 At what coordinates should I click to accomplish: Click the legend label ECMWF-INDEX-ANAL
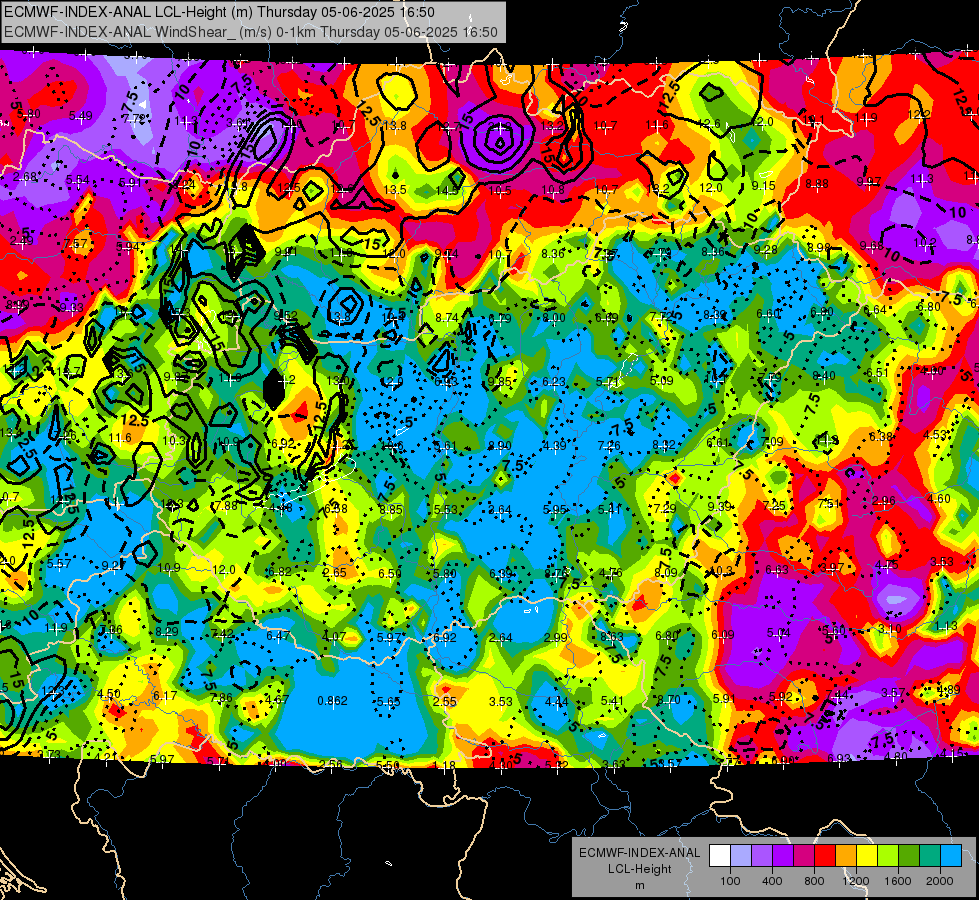click(x=639, y=853)
